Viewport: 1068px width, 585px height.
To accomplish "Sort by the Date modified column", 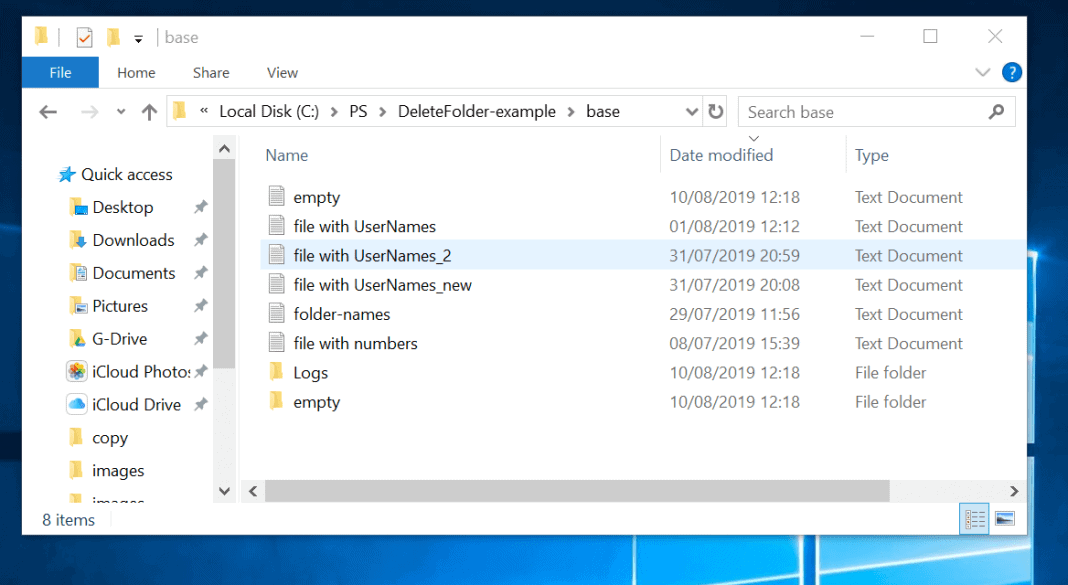I will pos(721,155).
